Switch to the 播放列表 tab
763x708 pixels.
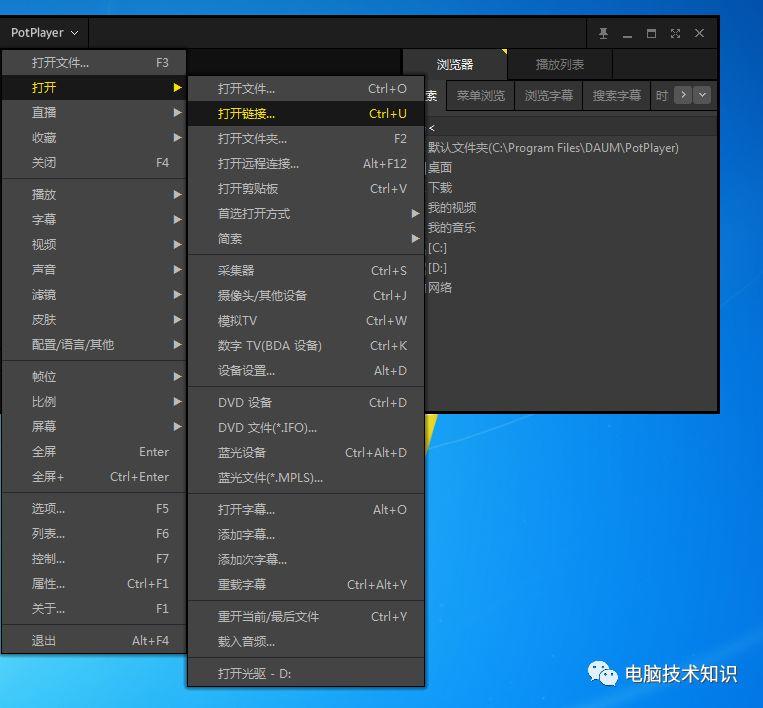point(560,64)
